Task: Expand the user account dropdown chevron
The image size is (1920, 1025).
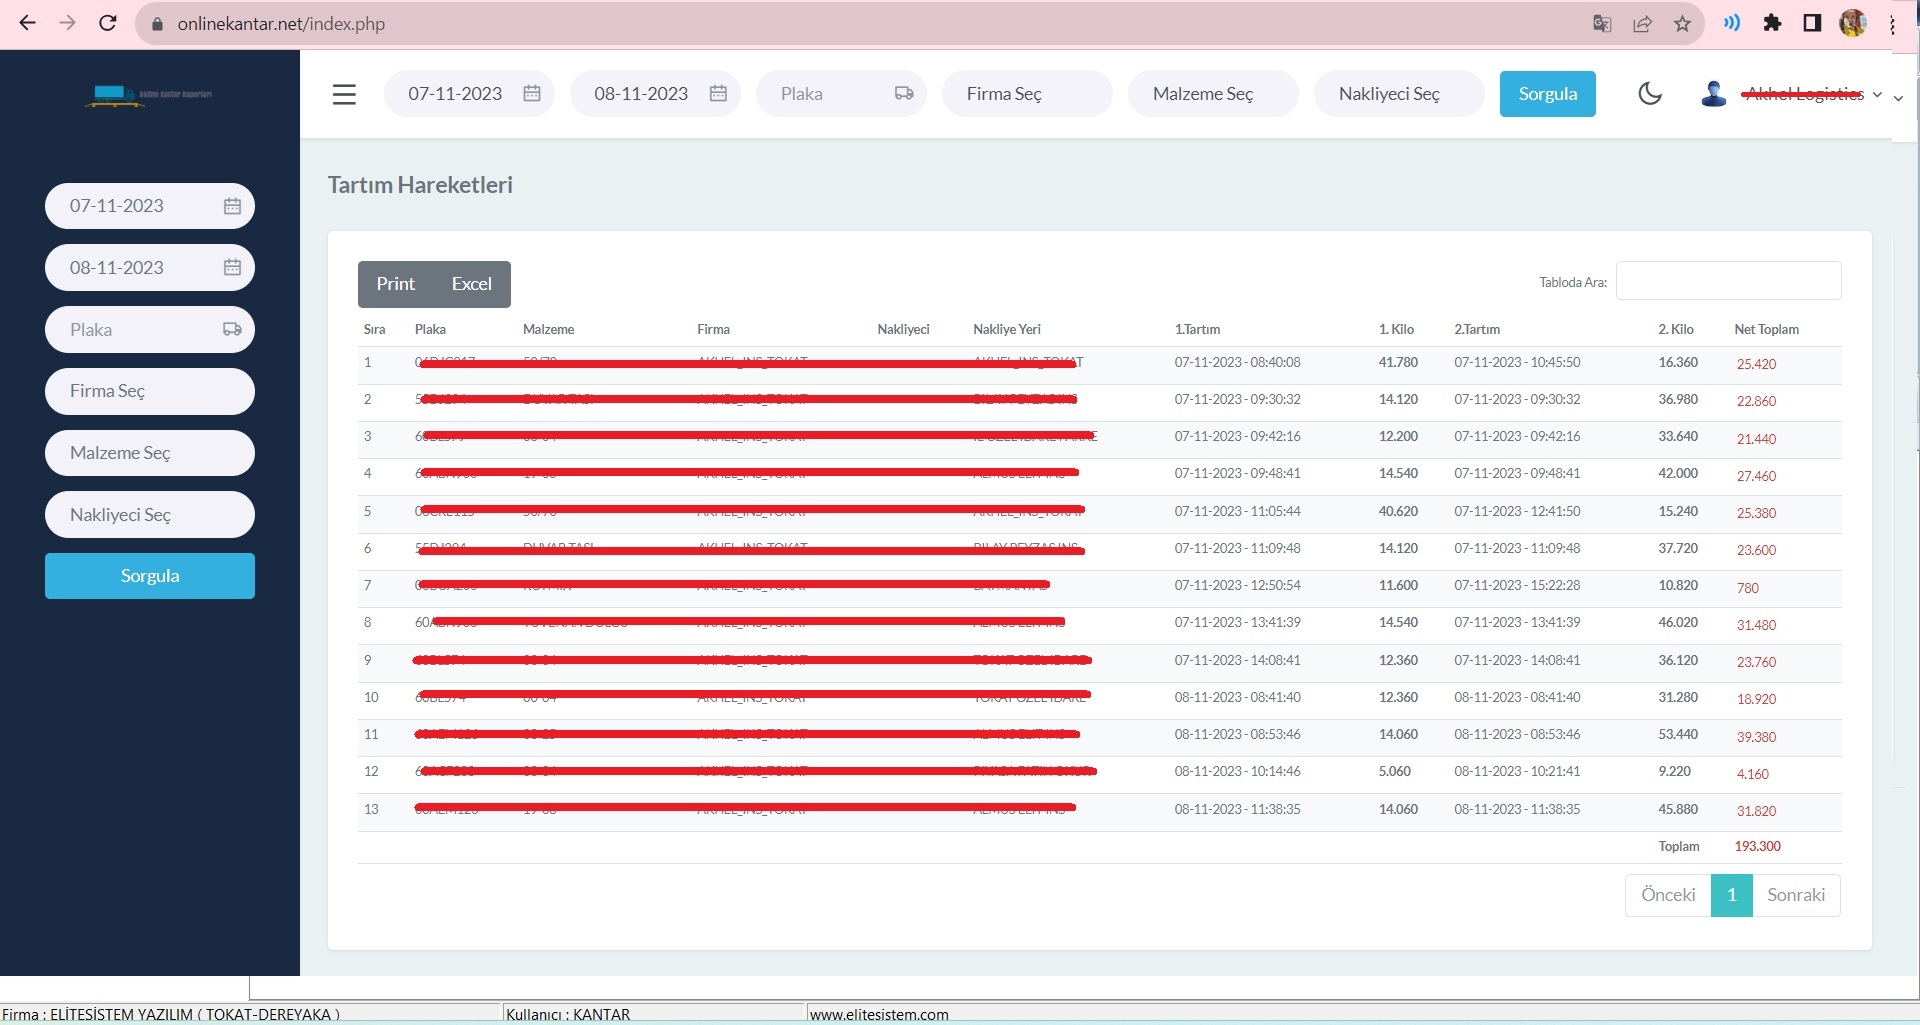Action: coord(1877,95)
